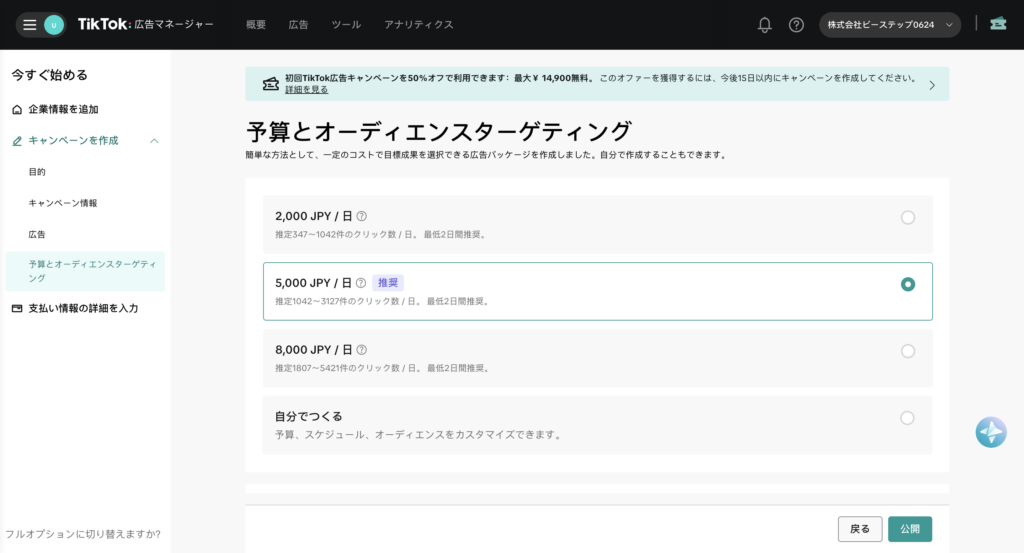Show info tooltip for 2,000 JPY / 日
The height and width of the screenshot is (553, 1024).
coord(361,216)
